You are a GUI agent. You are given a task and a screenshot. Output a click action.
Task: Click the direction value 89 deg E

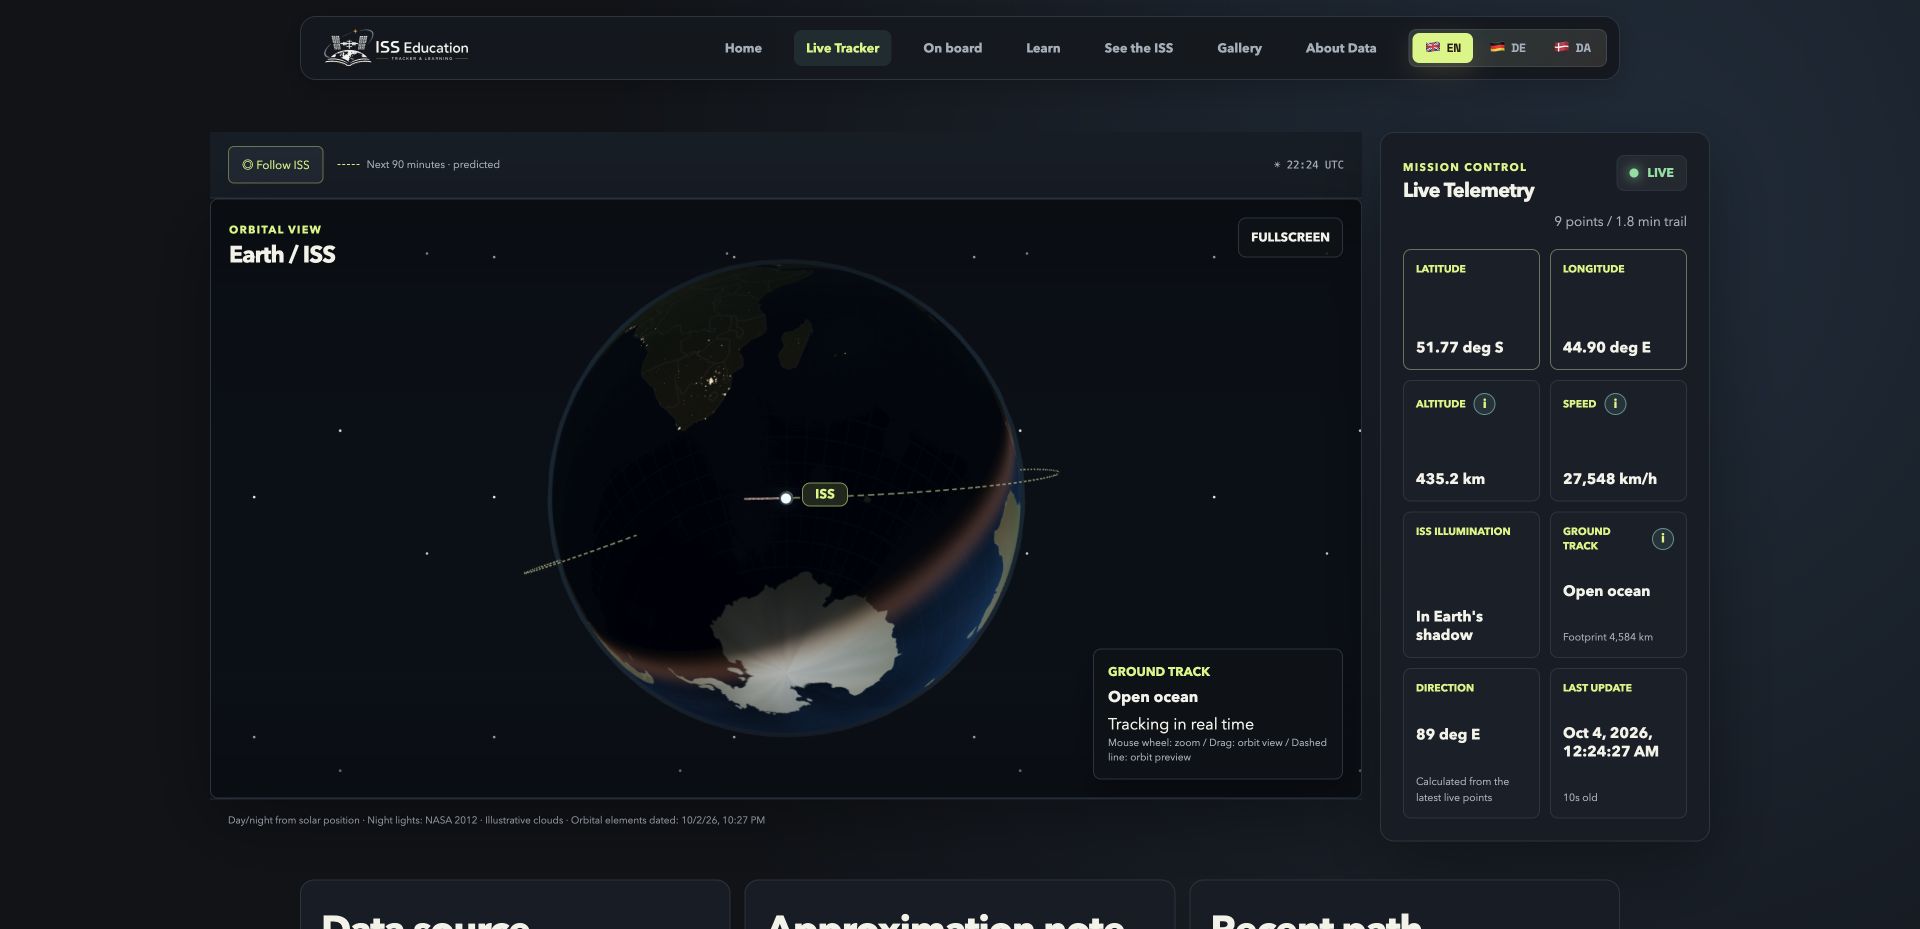[1447, 734]
